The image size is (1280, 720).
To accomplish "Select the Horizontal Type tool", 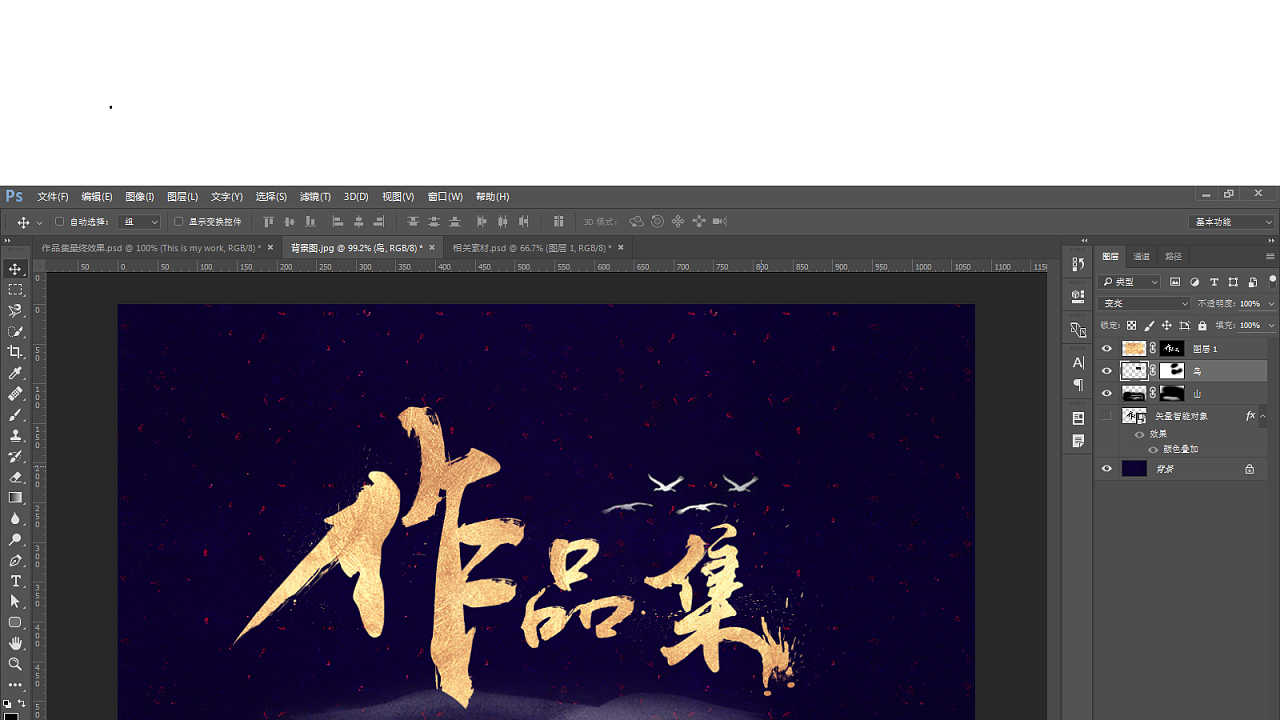I will pos(15,581).
